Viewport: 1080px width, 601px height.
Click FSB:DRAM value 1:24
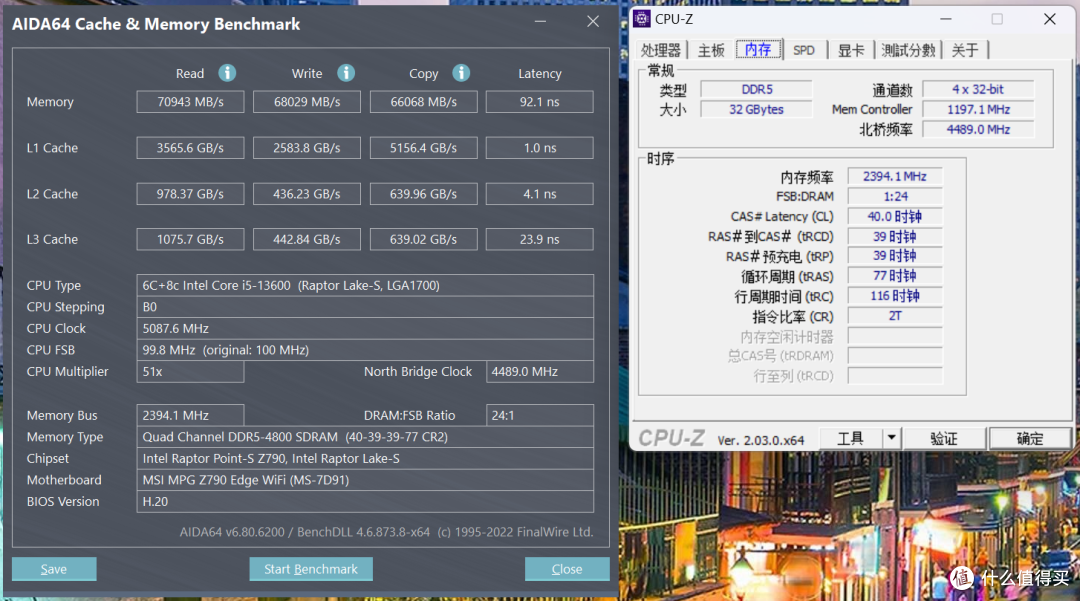click(x=895, y=196)
